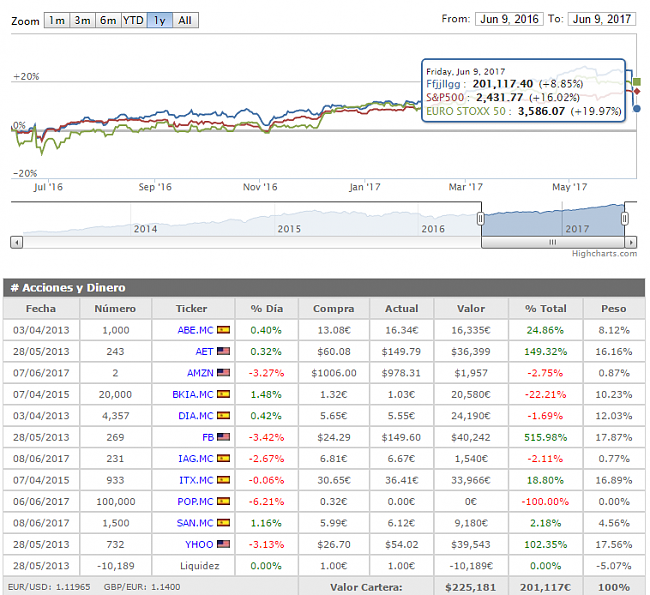Click the Compra column header

click(334, 309)
